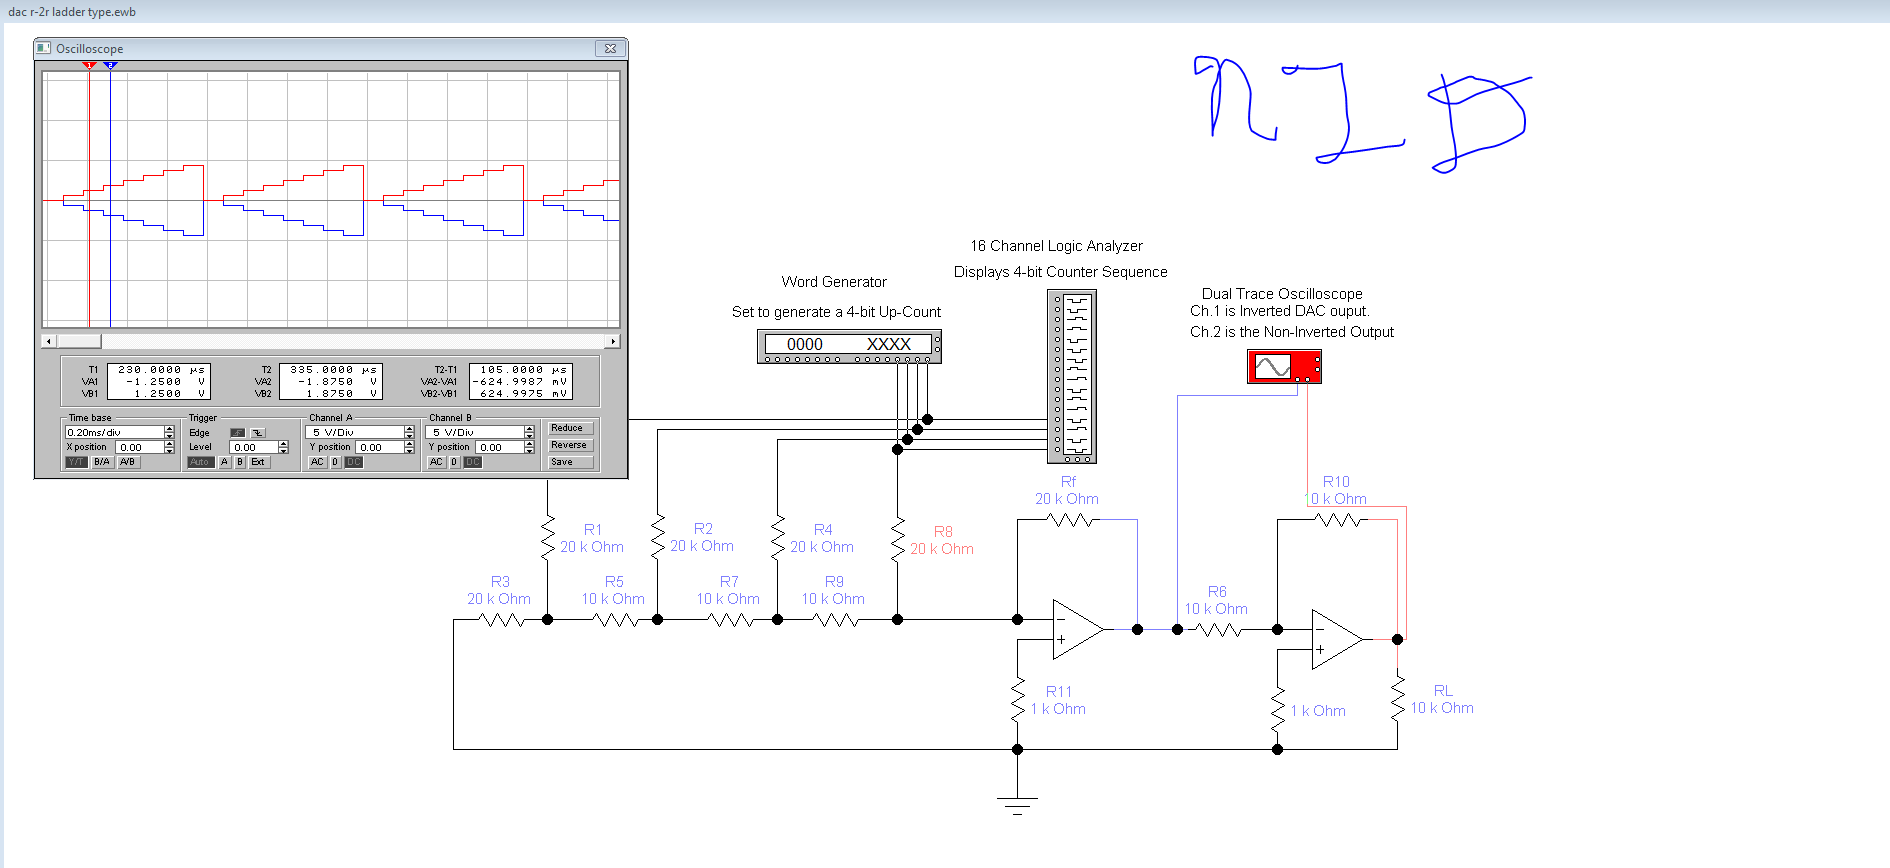Select resistor R7 zigzag symbol

(x=731, y=620)
